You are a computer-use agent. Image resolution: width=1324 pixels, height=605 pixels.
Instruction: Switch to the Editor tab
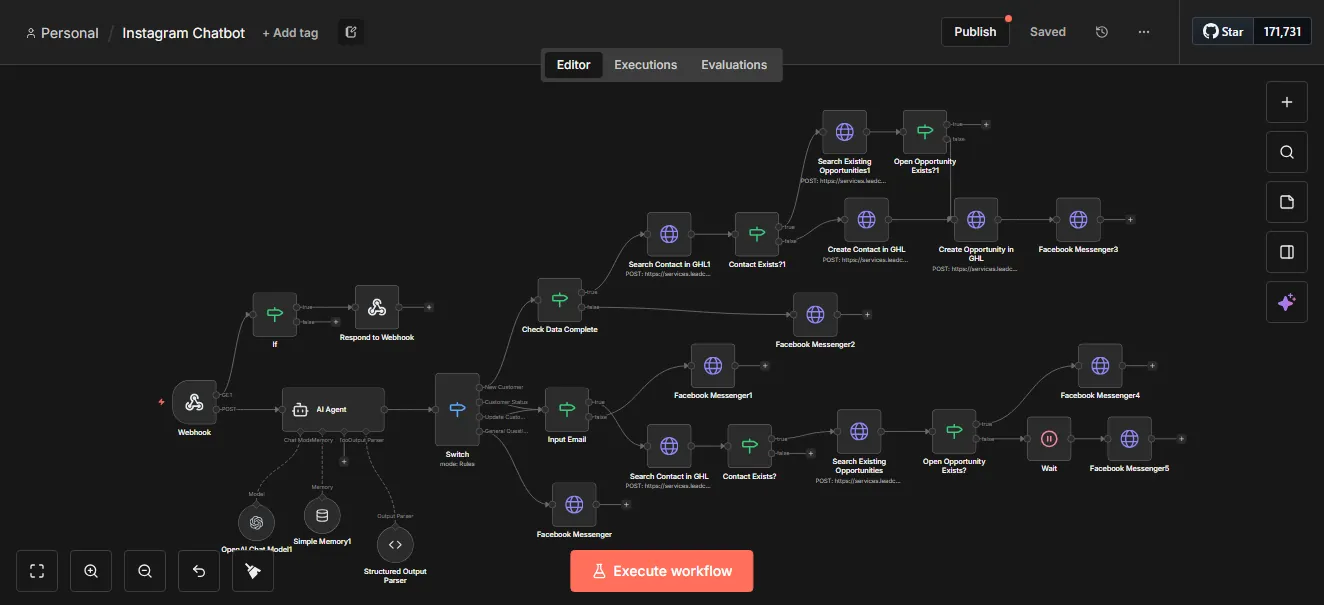[574, 65]
